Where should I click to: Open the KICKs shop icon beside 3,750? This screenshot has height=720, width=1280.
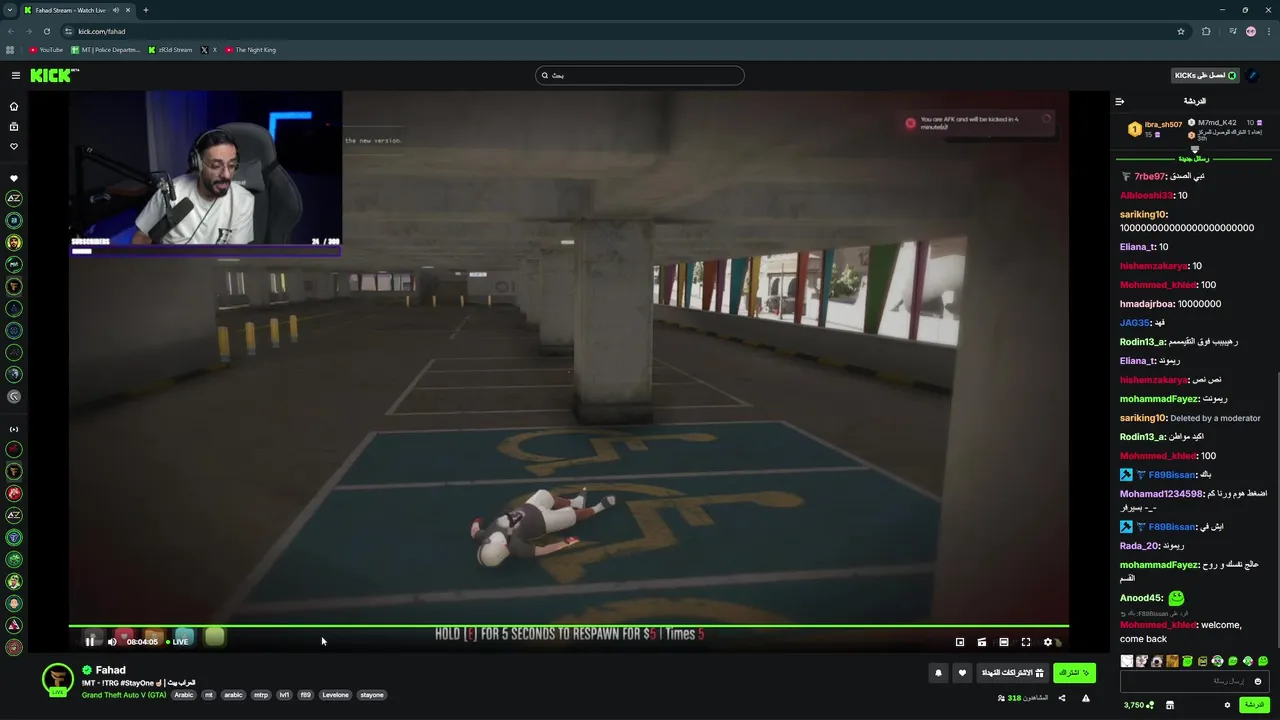(x=1170, y=705)
